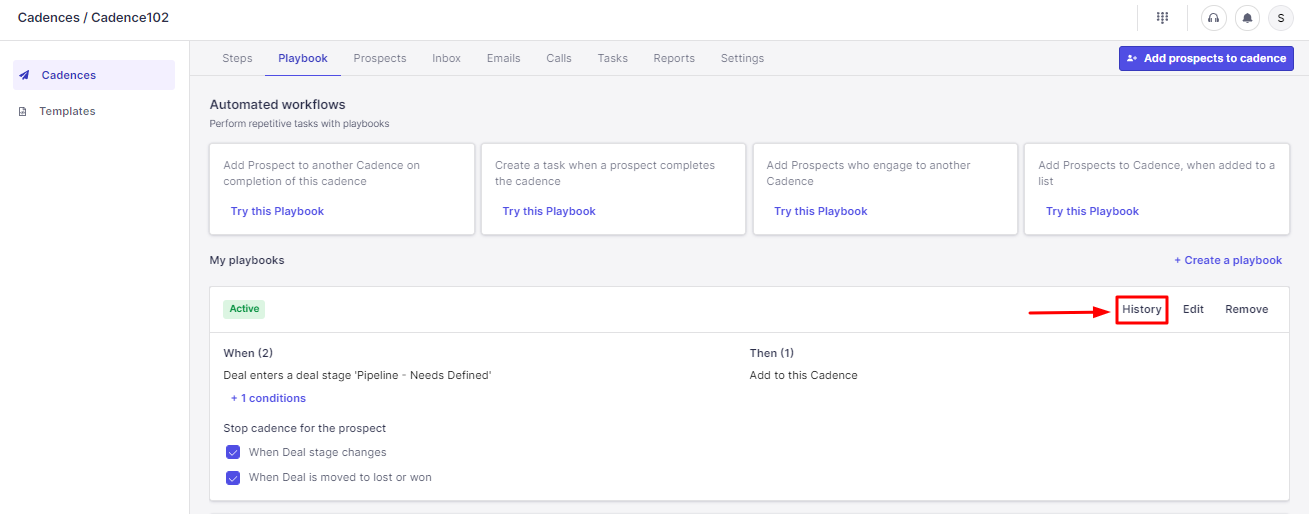Open the notifications bell
Image resolution: width=1309 pixels, height=514 pixels.
(1247, 18)
